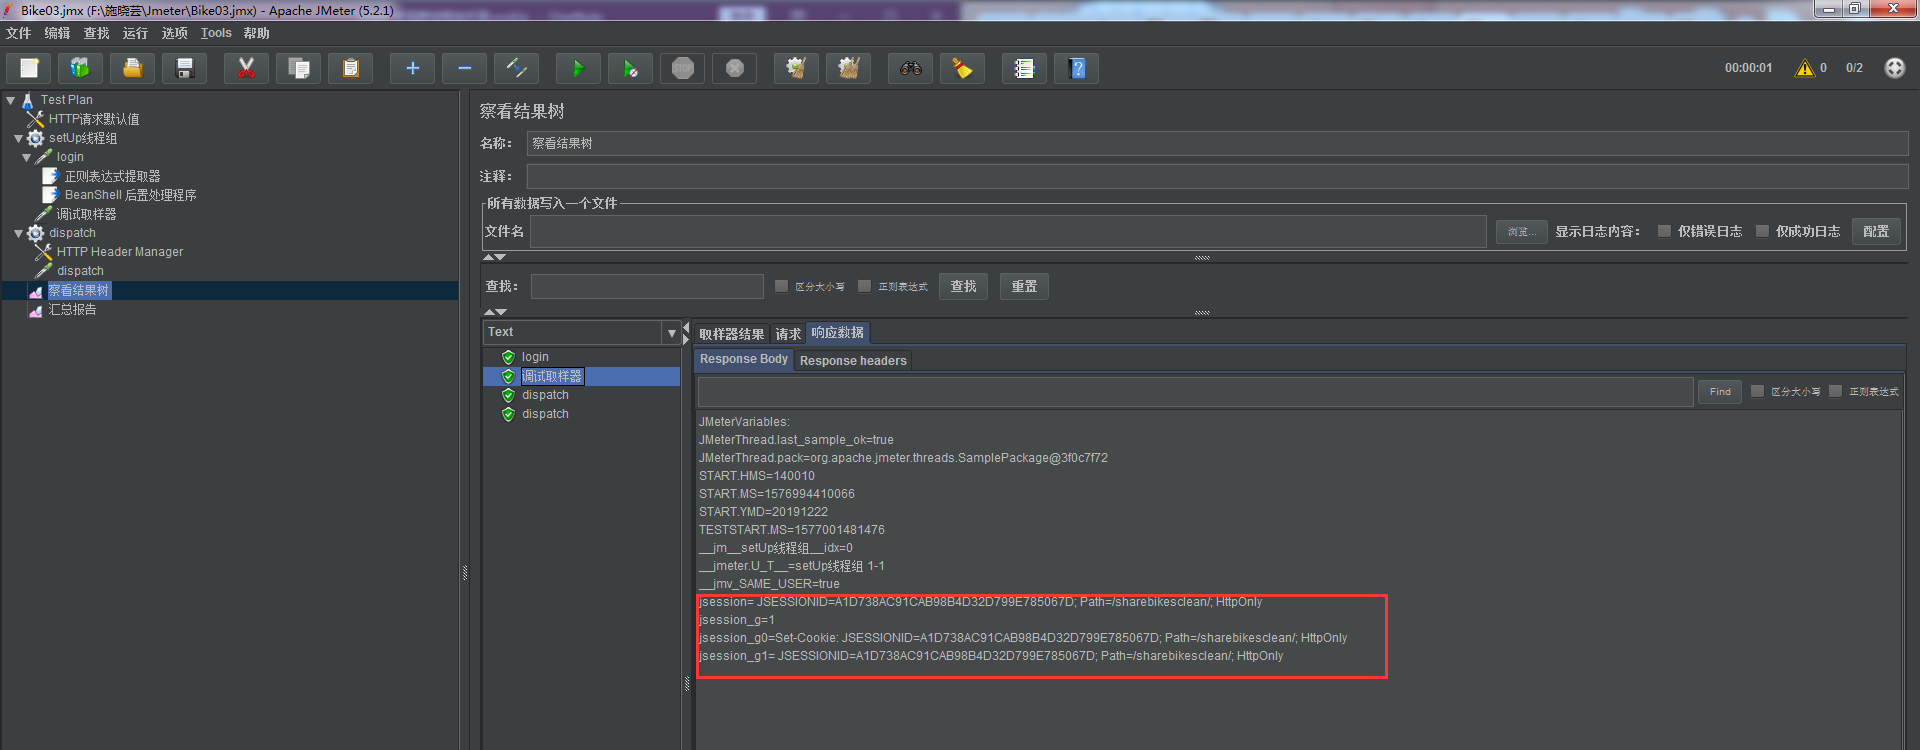Viewport: 1920px width, 750px height.
Task: Open the 查找 menu
Action: (97, 33)
